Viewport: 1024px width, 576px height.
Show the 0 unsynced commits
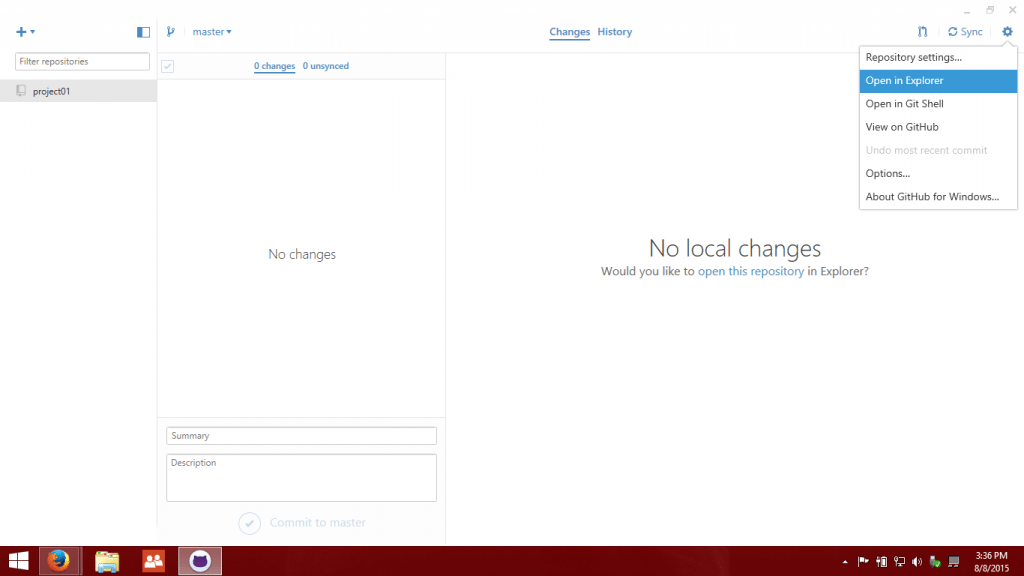pos(325,66)
